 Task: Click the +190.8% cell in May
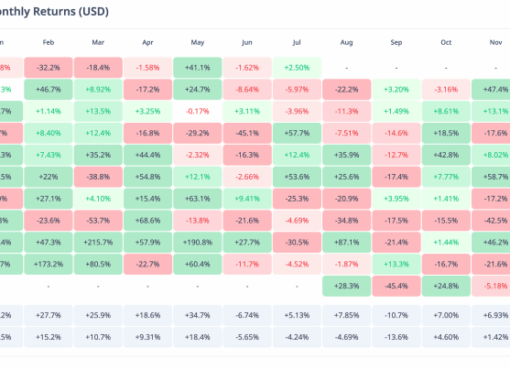(x=197, y=242)
